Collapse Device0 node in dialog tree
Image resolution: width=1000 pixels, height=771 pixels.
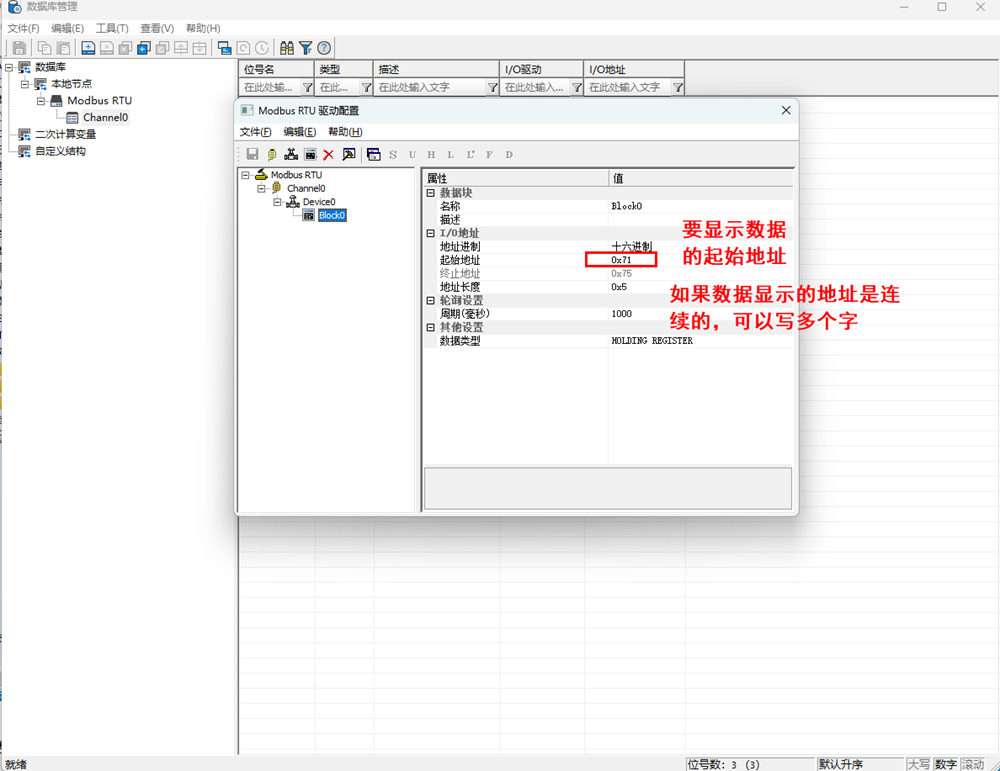click(277, 202)
